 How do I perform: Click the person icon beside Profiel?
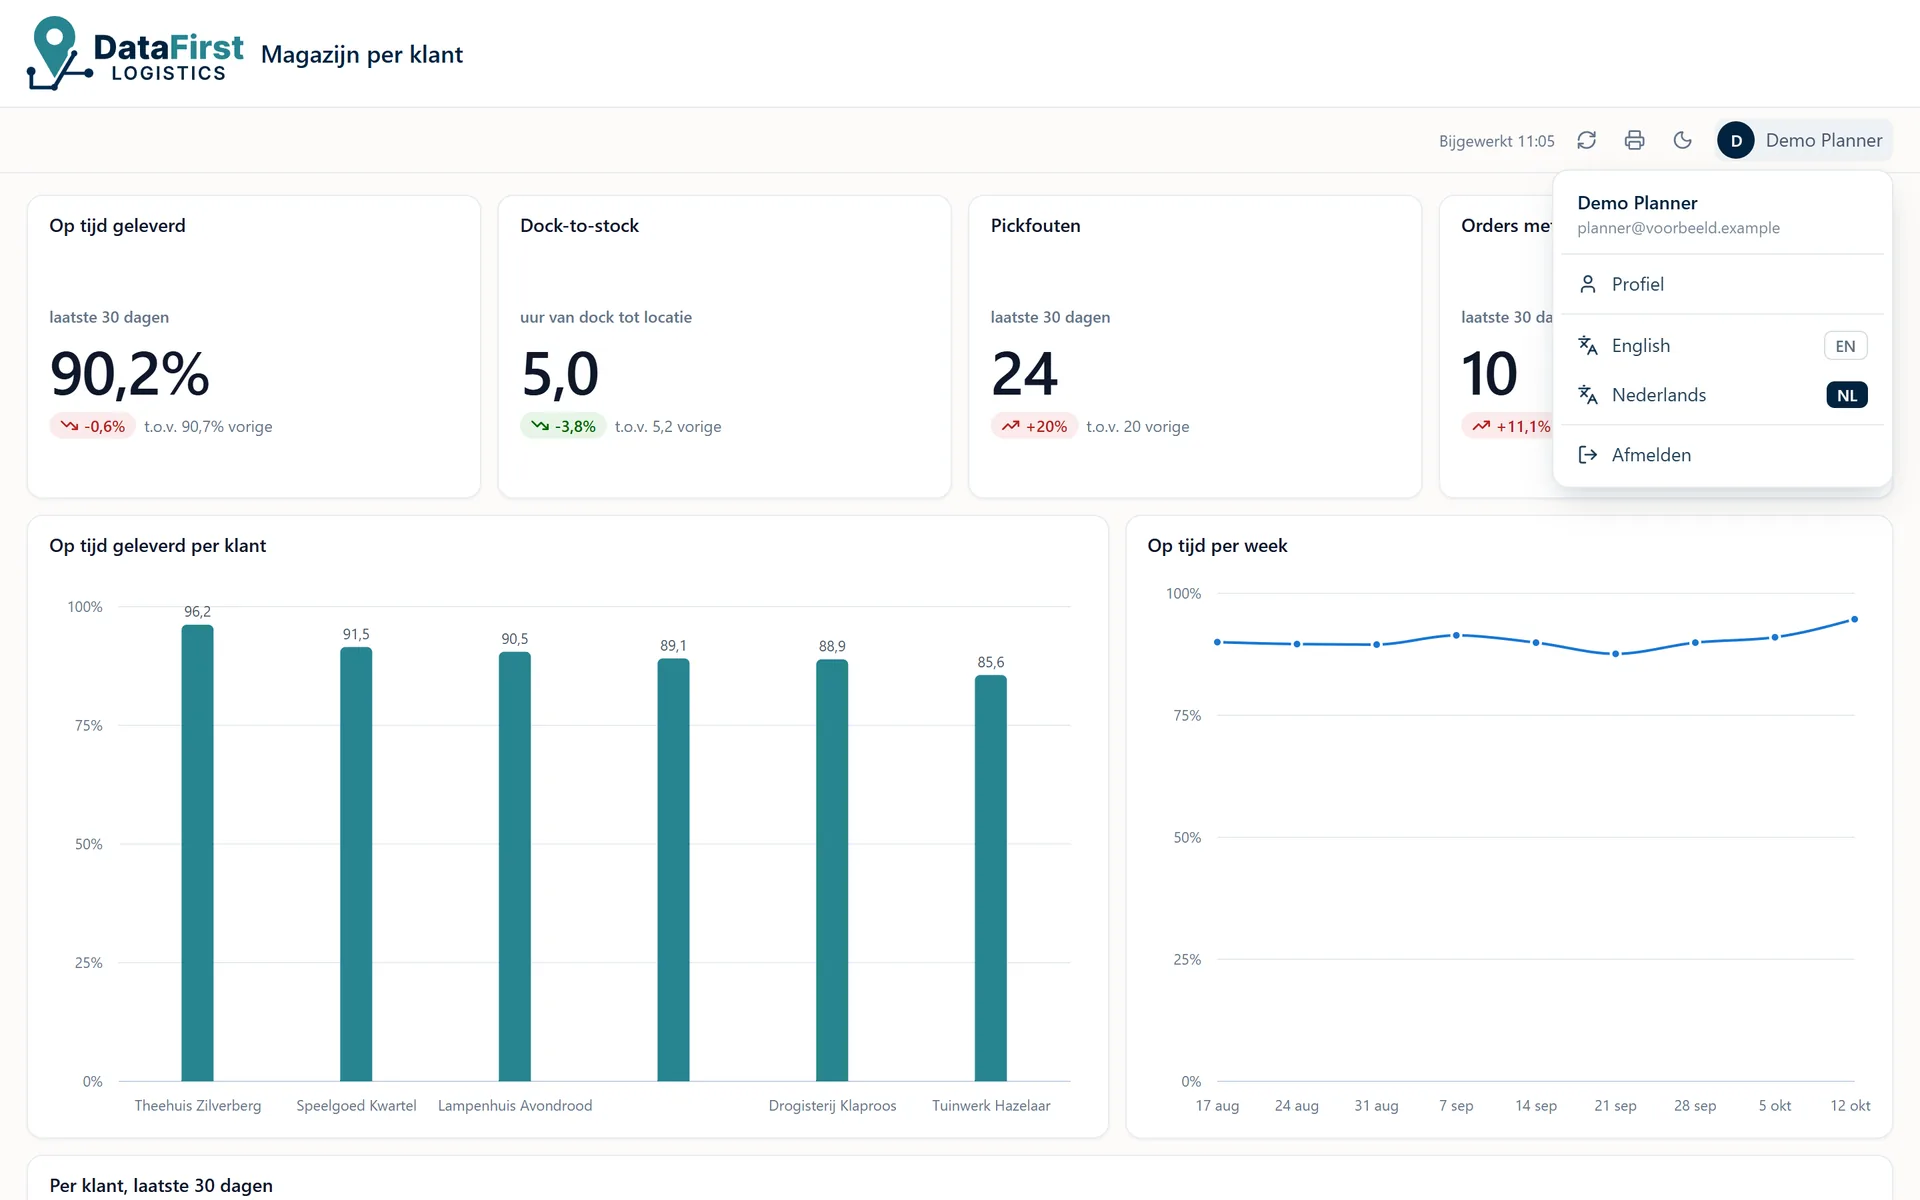click(1587, 285)
